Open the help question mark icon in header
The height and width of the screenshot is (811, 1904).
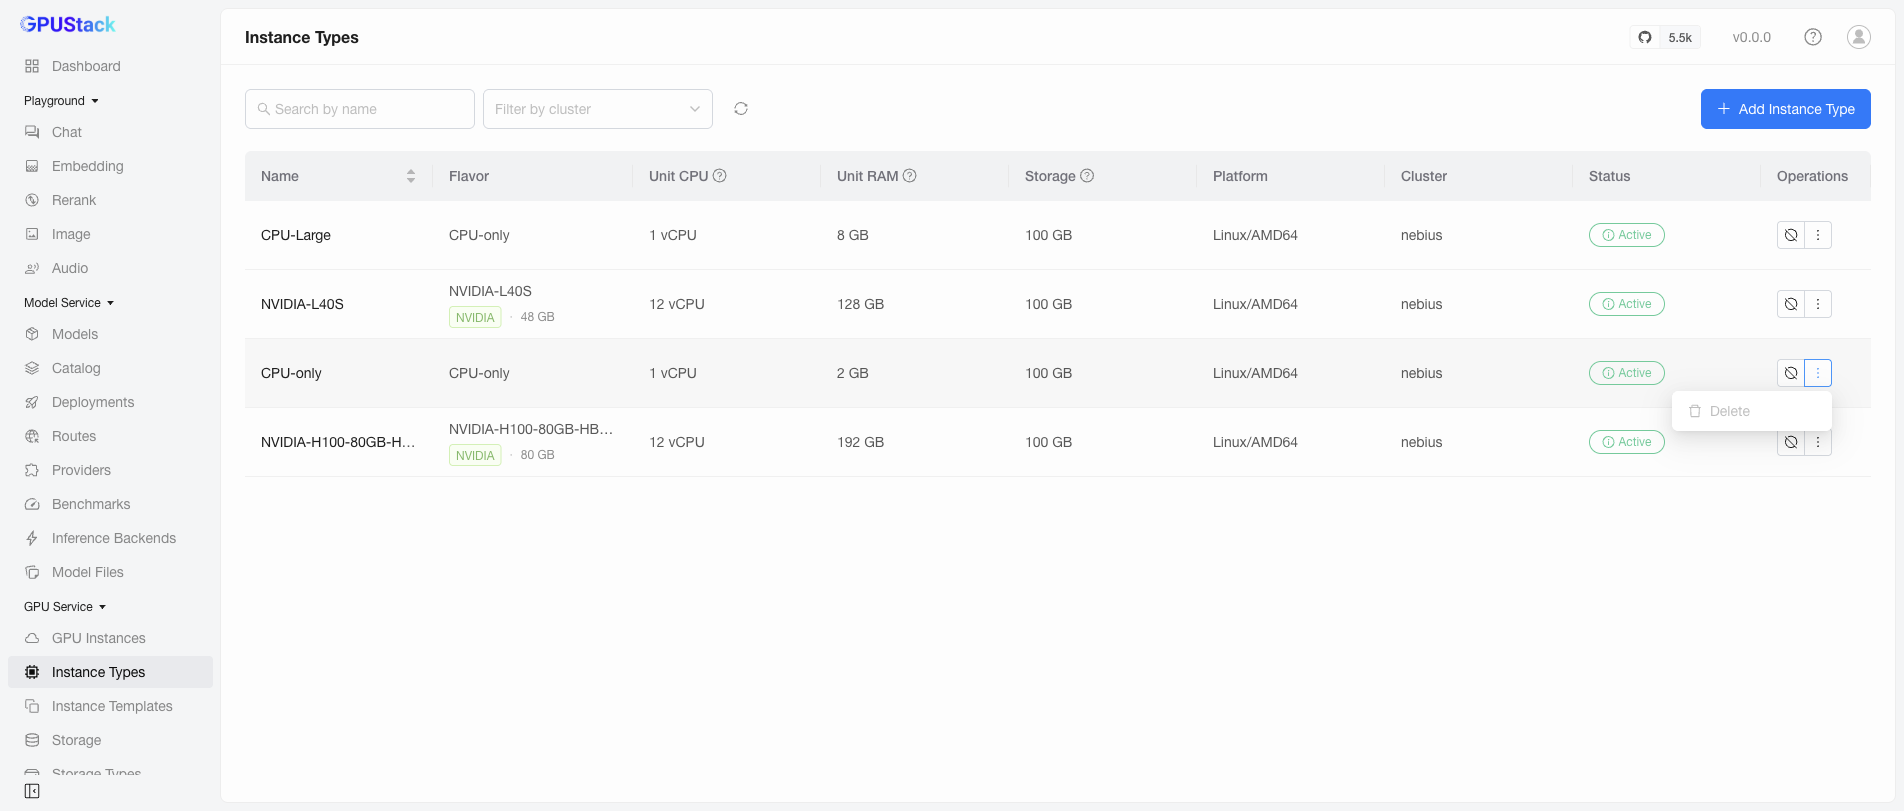point(1813,37)
